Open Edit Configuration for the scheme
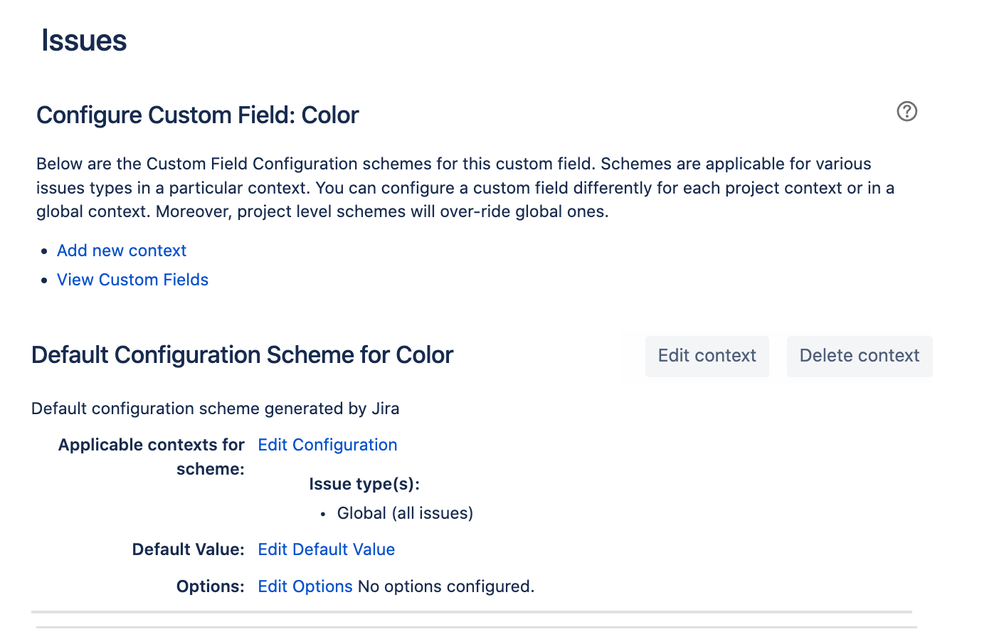Viewport: 999px width, 632px height. [x=327, y=445]
